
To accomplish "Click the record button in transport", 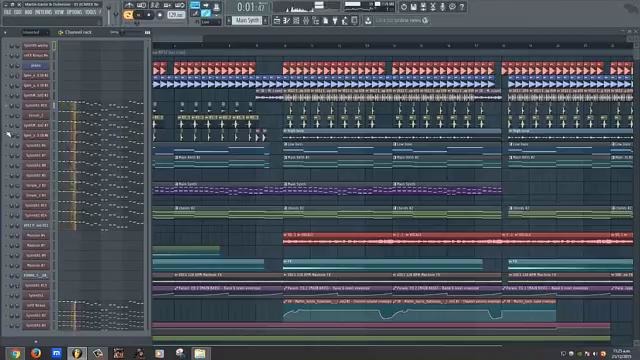I will (160, 15).
